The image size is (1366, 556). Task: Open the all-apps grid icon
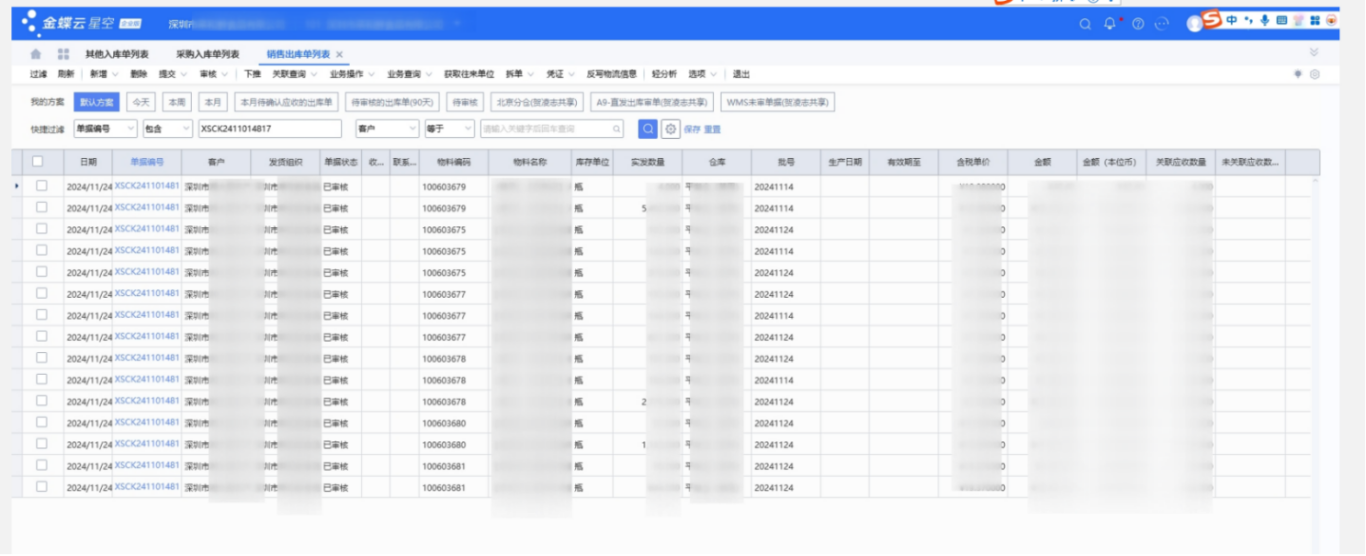pos(64,54)
